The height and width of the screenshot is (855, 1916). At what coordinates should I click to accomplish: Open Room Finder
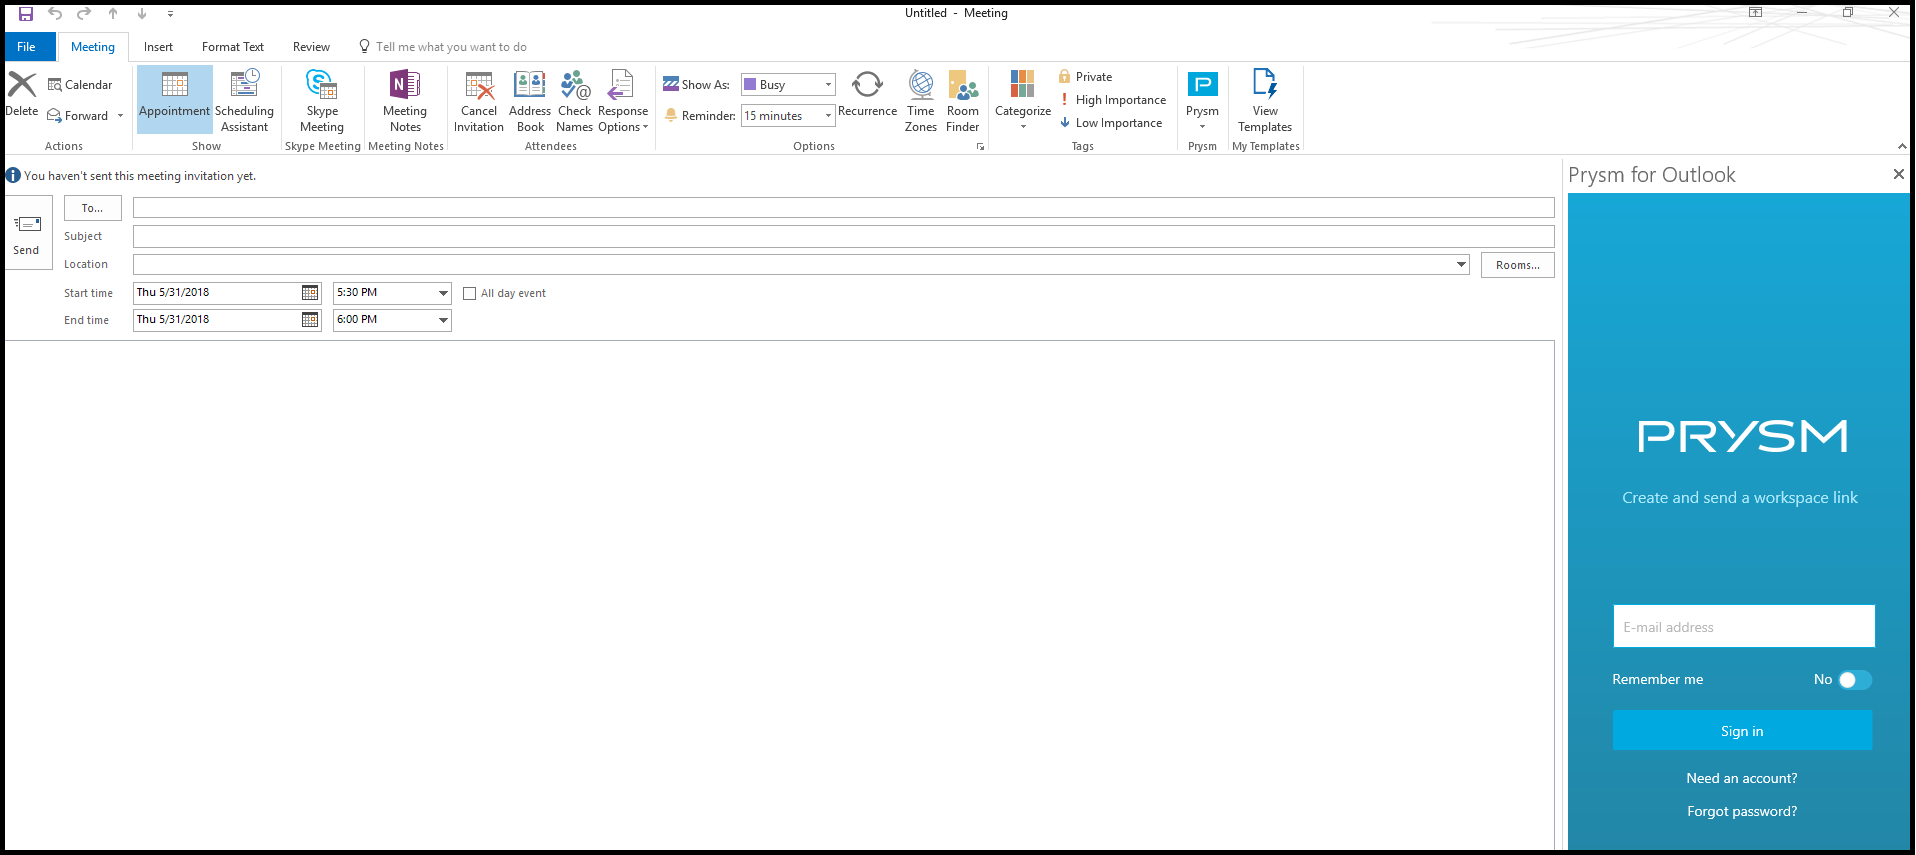tap(963, 99)
